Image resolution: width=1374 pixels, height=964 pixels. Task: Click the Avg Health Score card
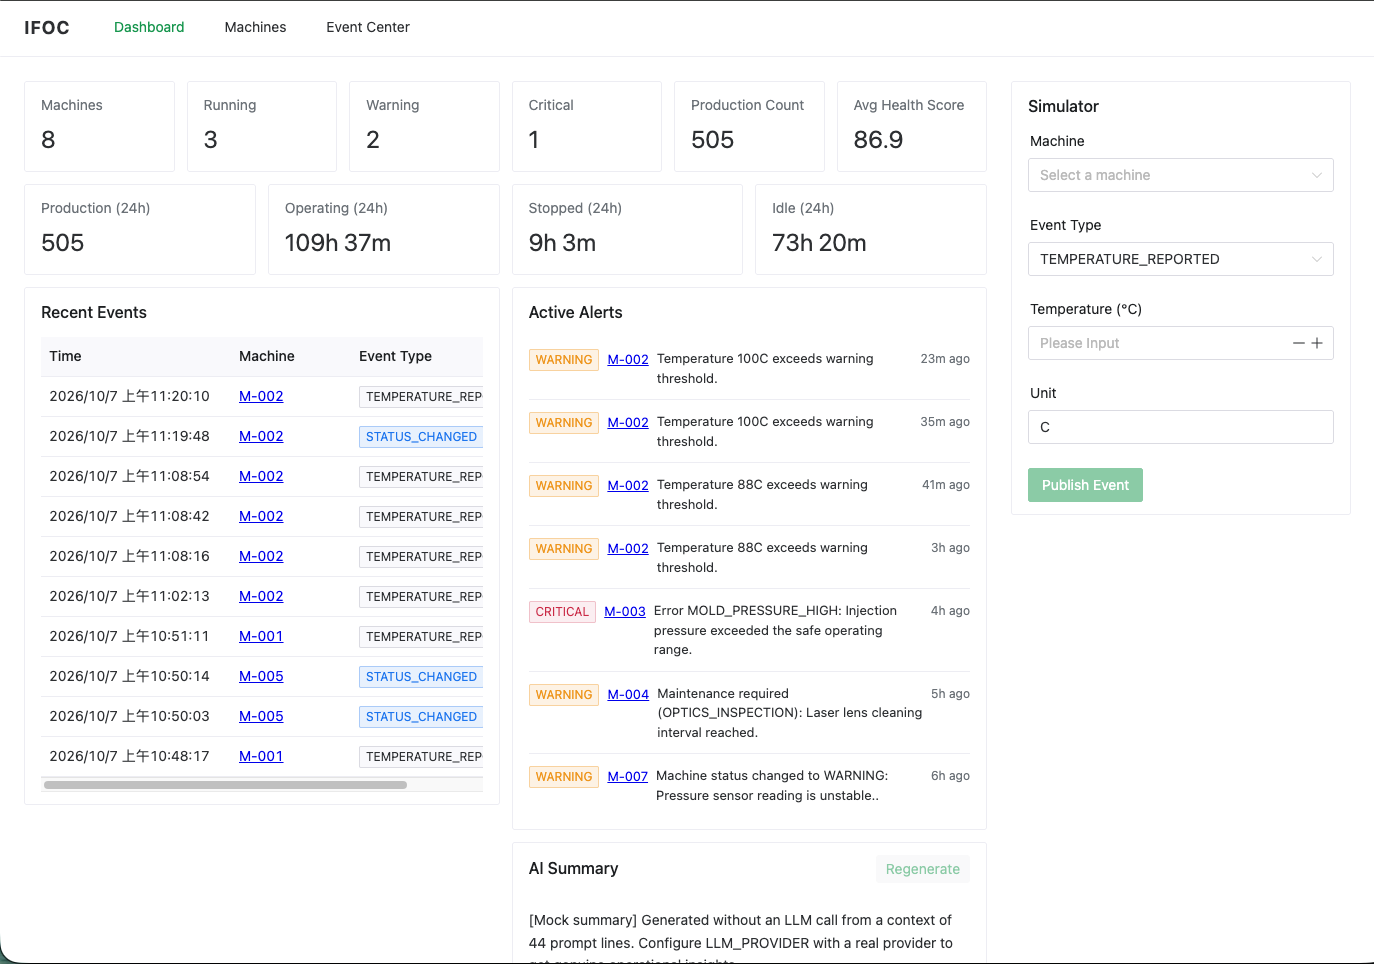912,126
